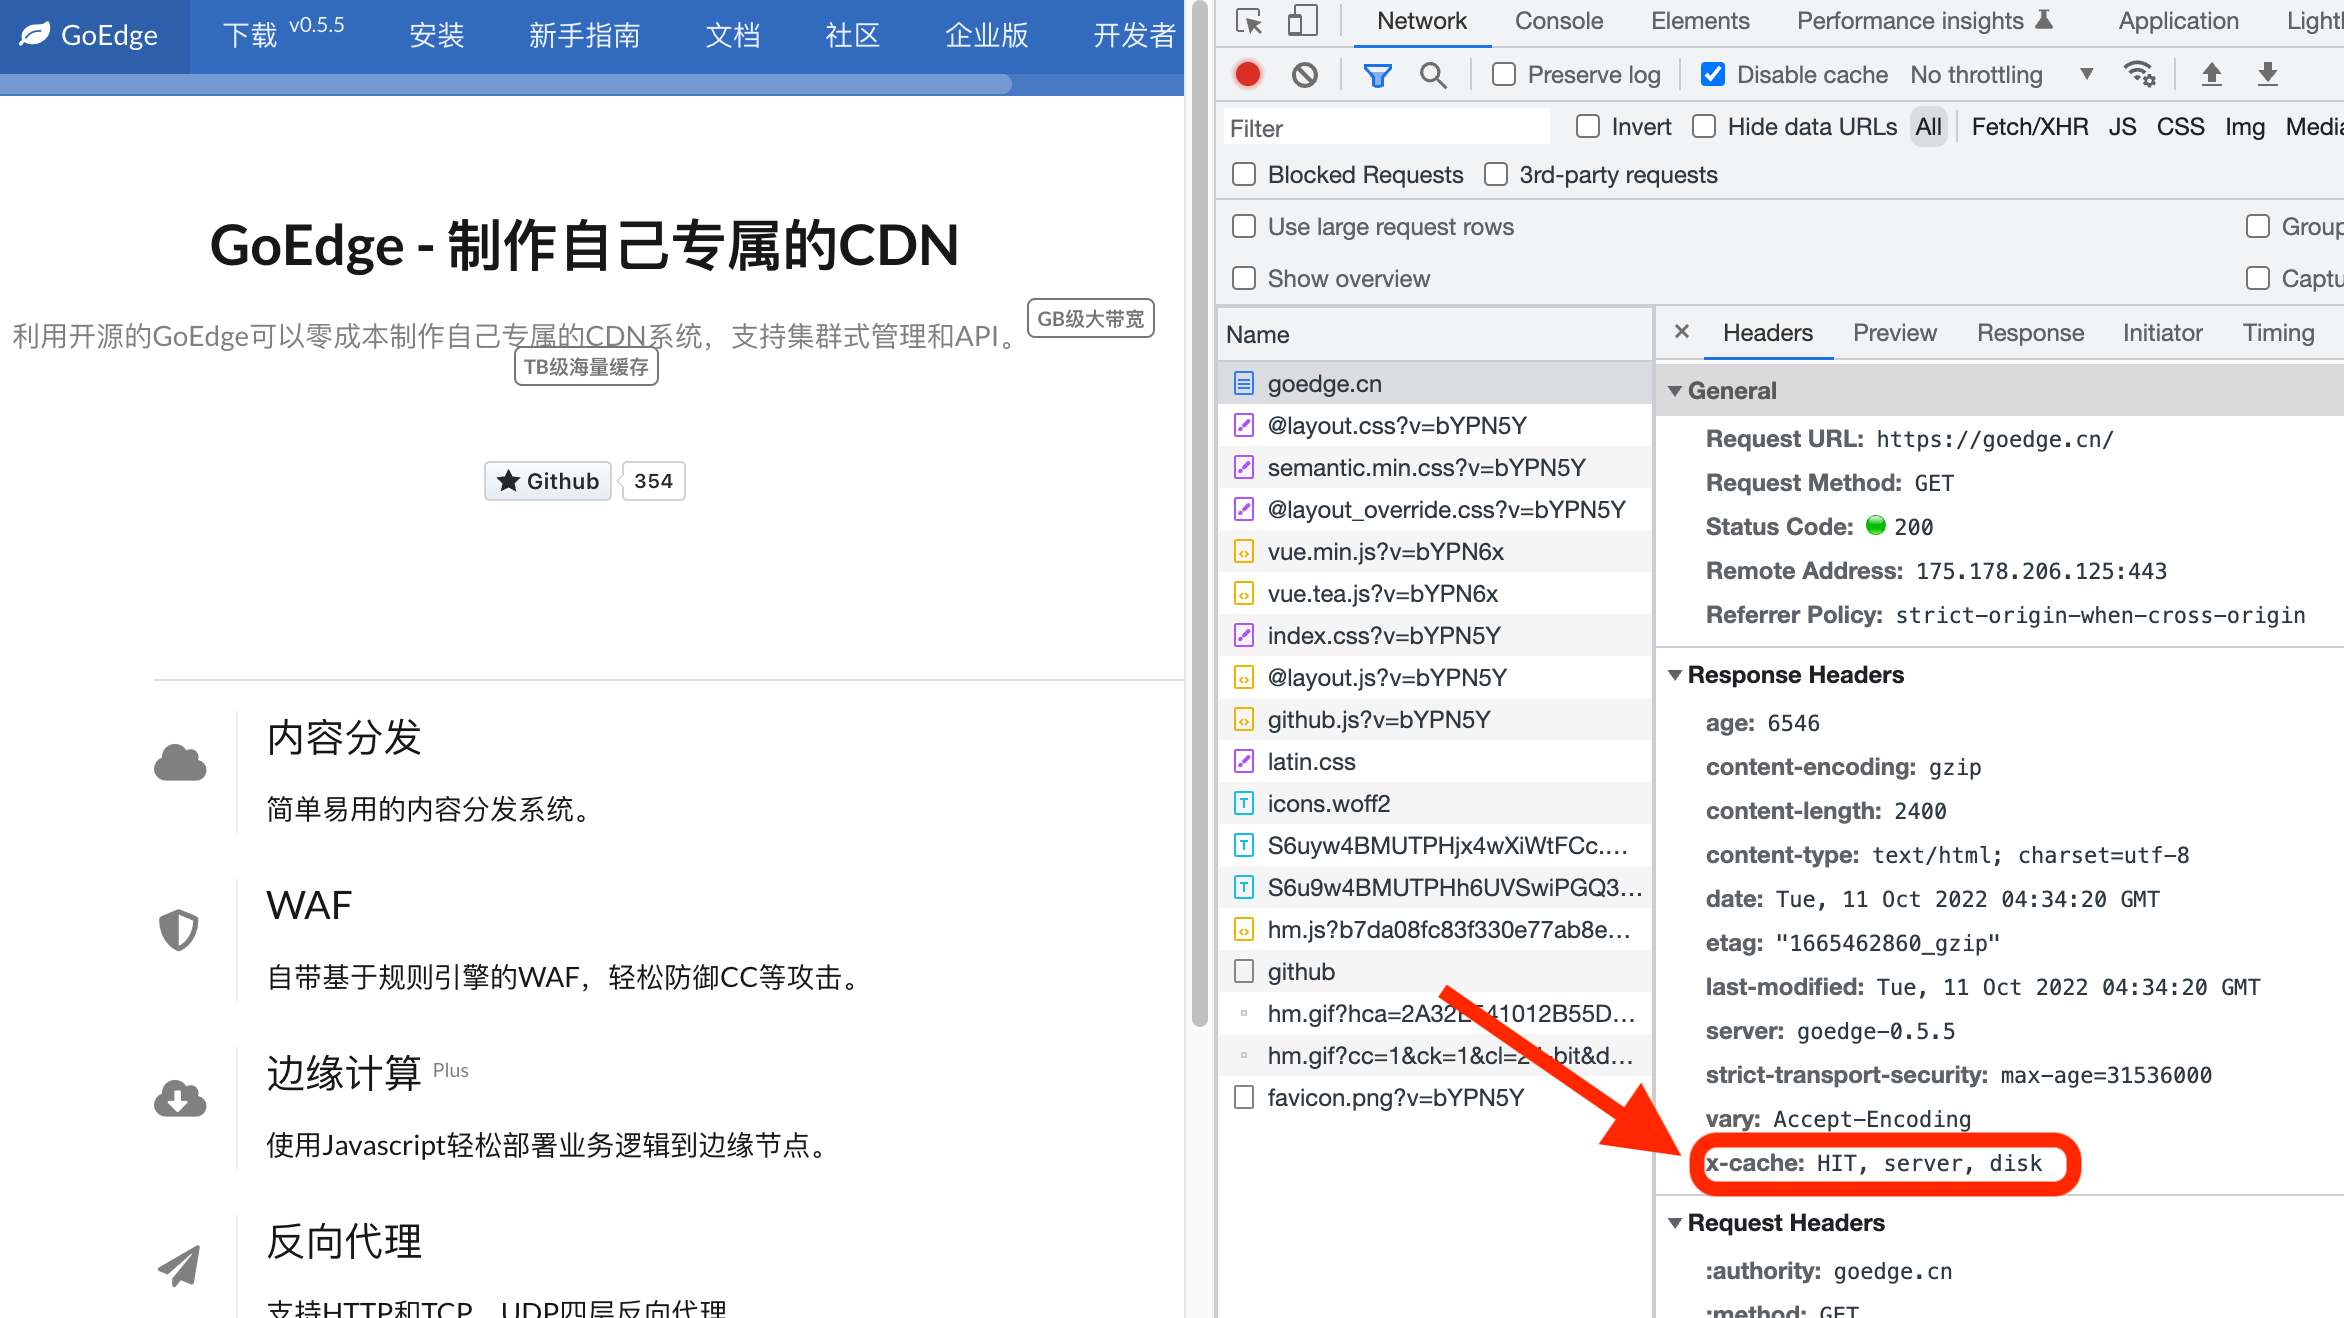Stop recording network log
Image resolution: width=2344 pixels, height=1318 pixels.
point(1247,74)
